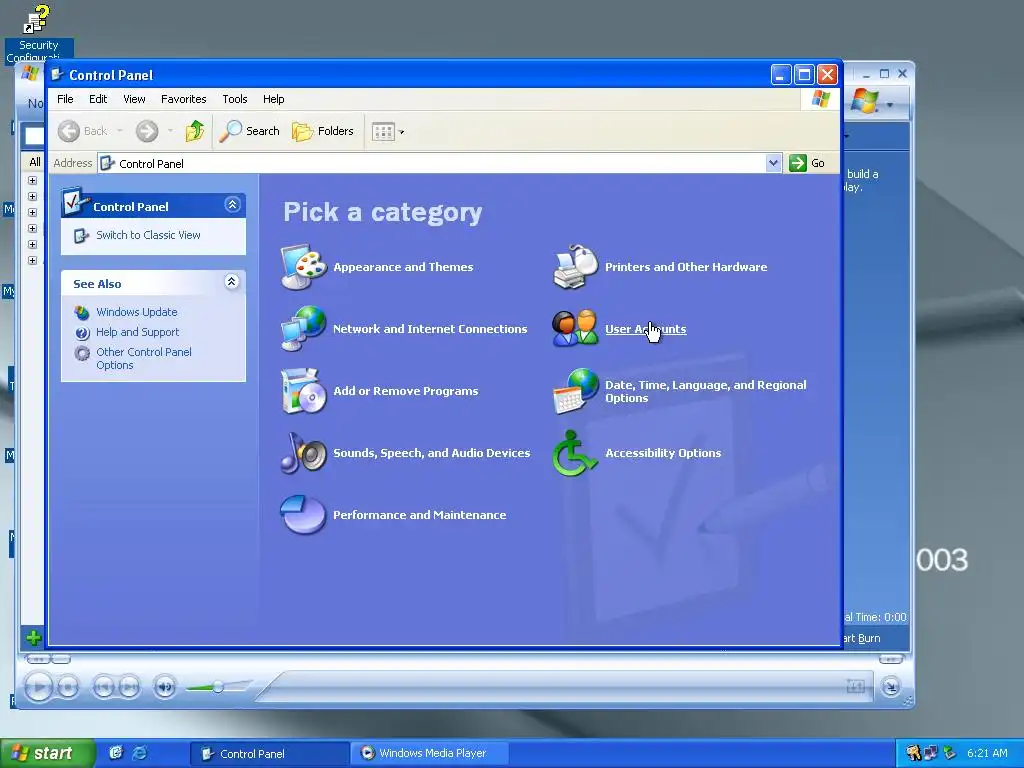Click Play in Windows Media Player
The width and height of the screenshot is (1024, 768).
pos(39,686)
